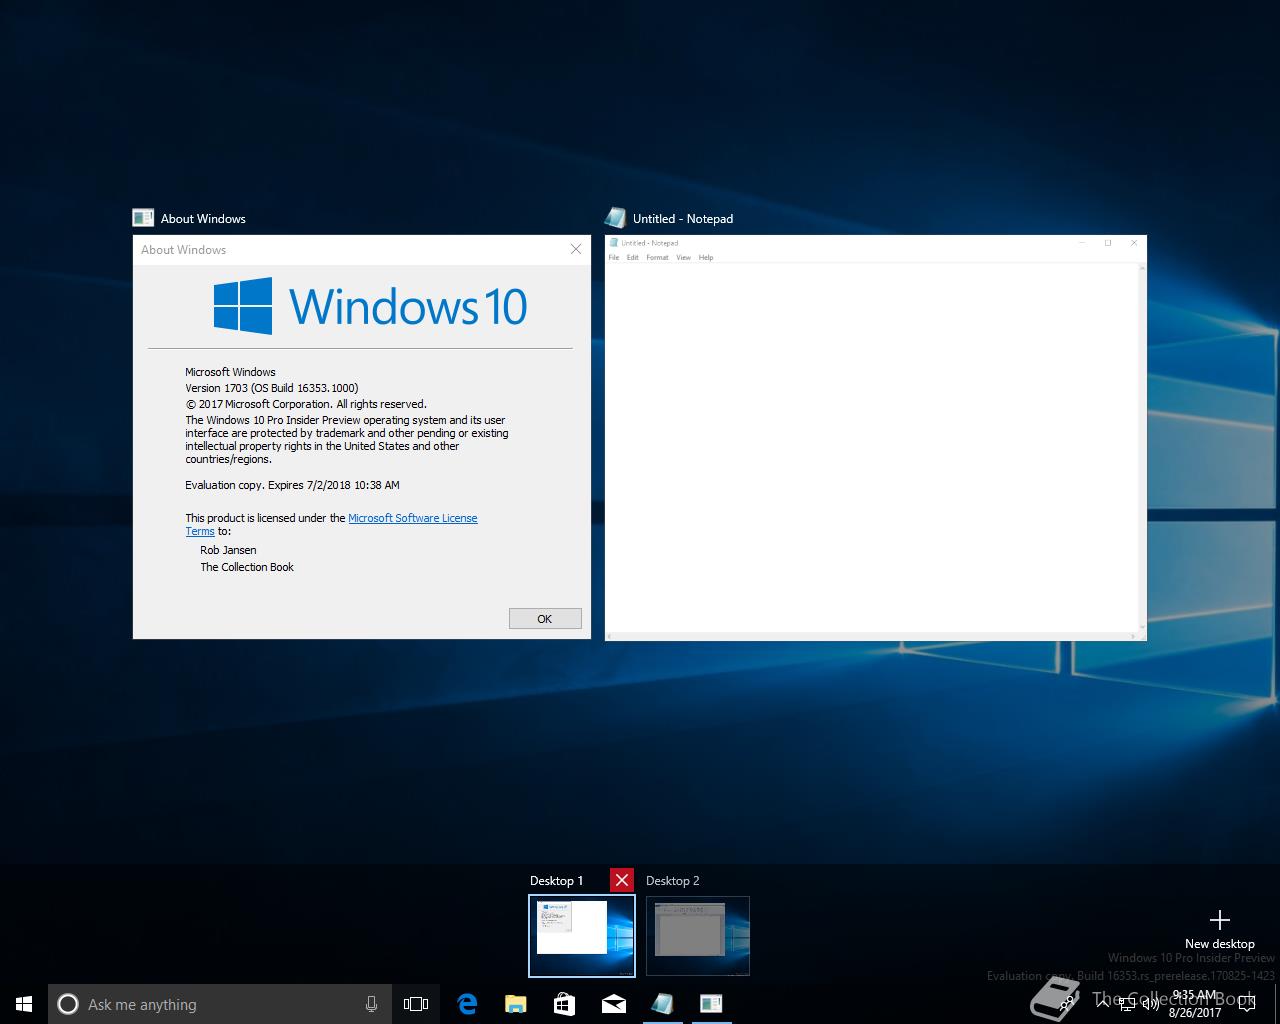The image size is (1280, 1024).
Task: Close the About Windows preview with X
Action: click(x=576, y=249)
